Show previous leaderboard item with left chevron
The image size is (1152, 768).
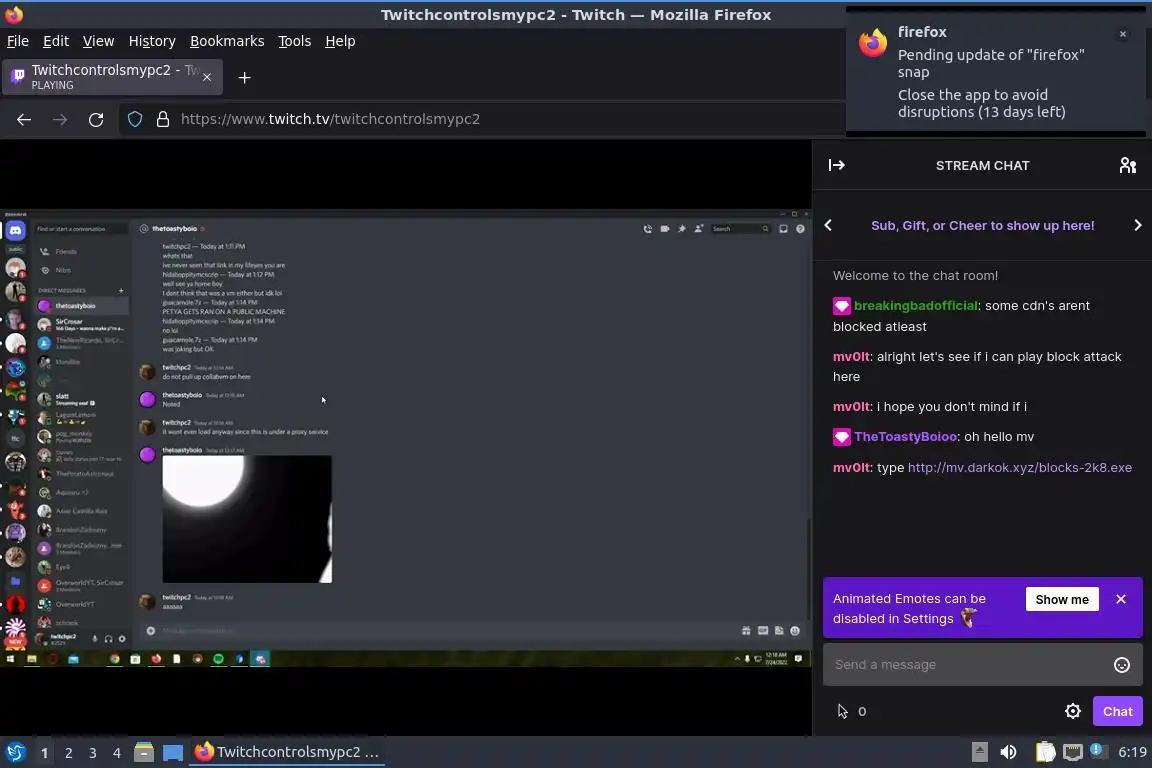828,226
